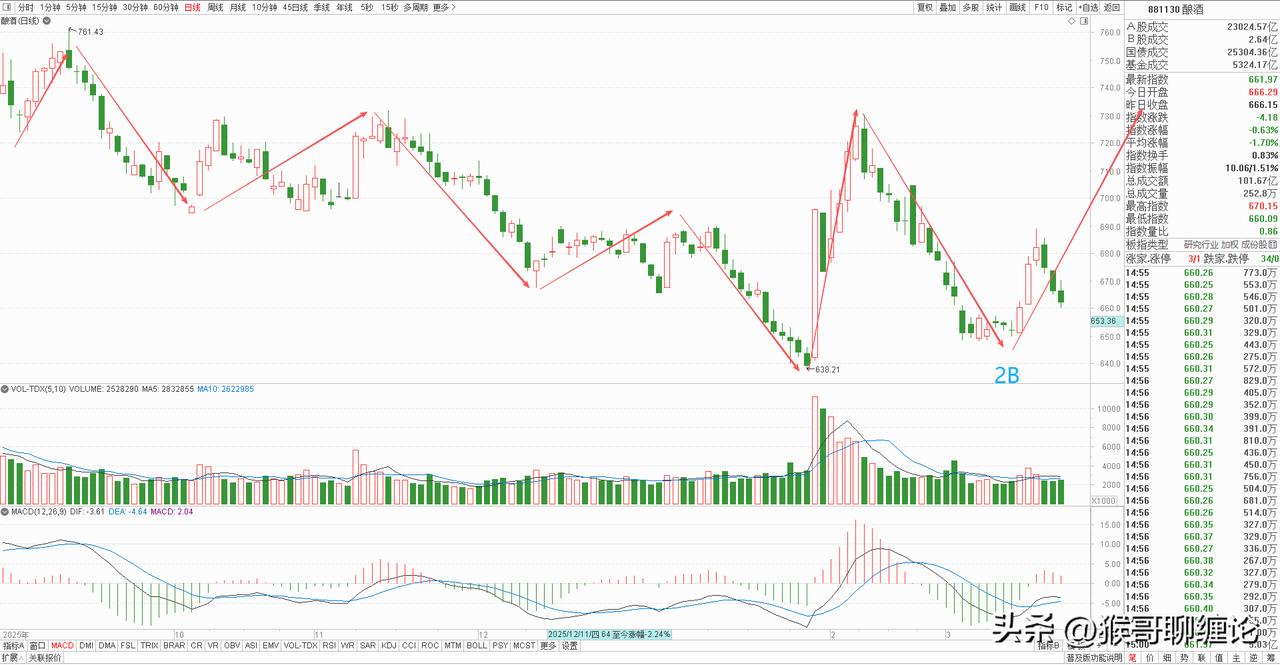Click the 联 icon in the bottom-right bar
The height and width of the screenshot is (665, 1280).
pos(1202,658)
